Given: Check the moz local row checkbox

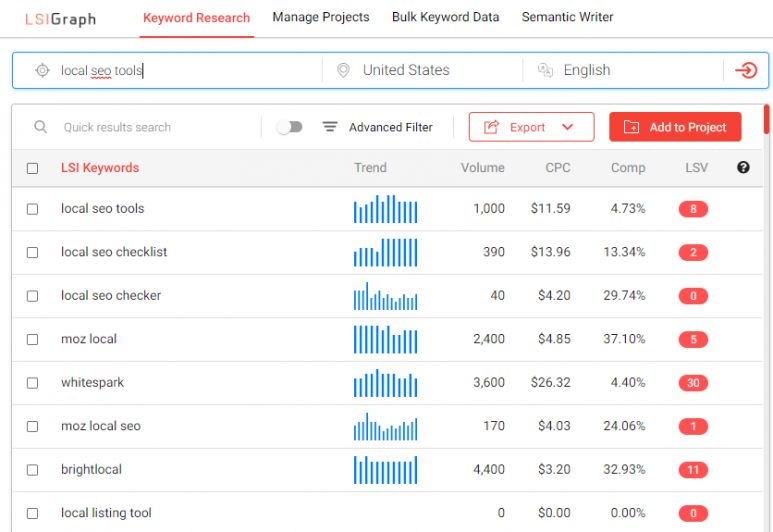Looking at the screenshot, I should click(33, 340).
